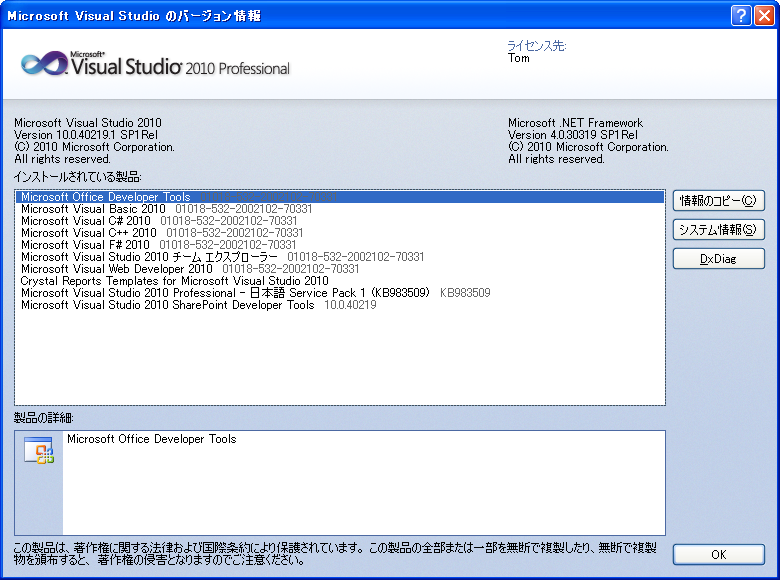Launch the DxDiag tool

(x=718, y=258)
